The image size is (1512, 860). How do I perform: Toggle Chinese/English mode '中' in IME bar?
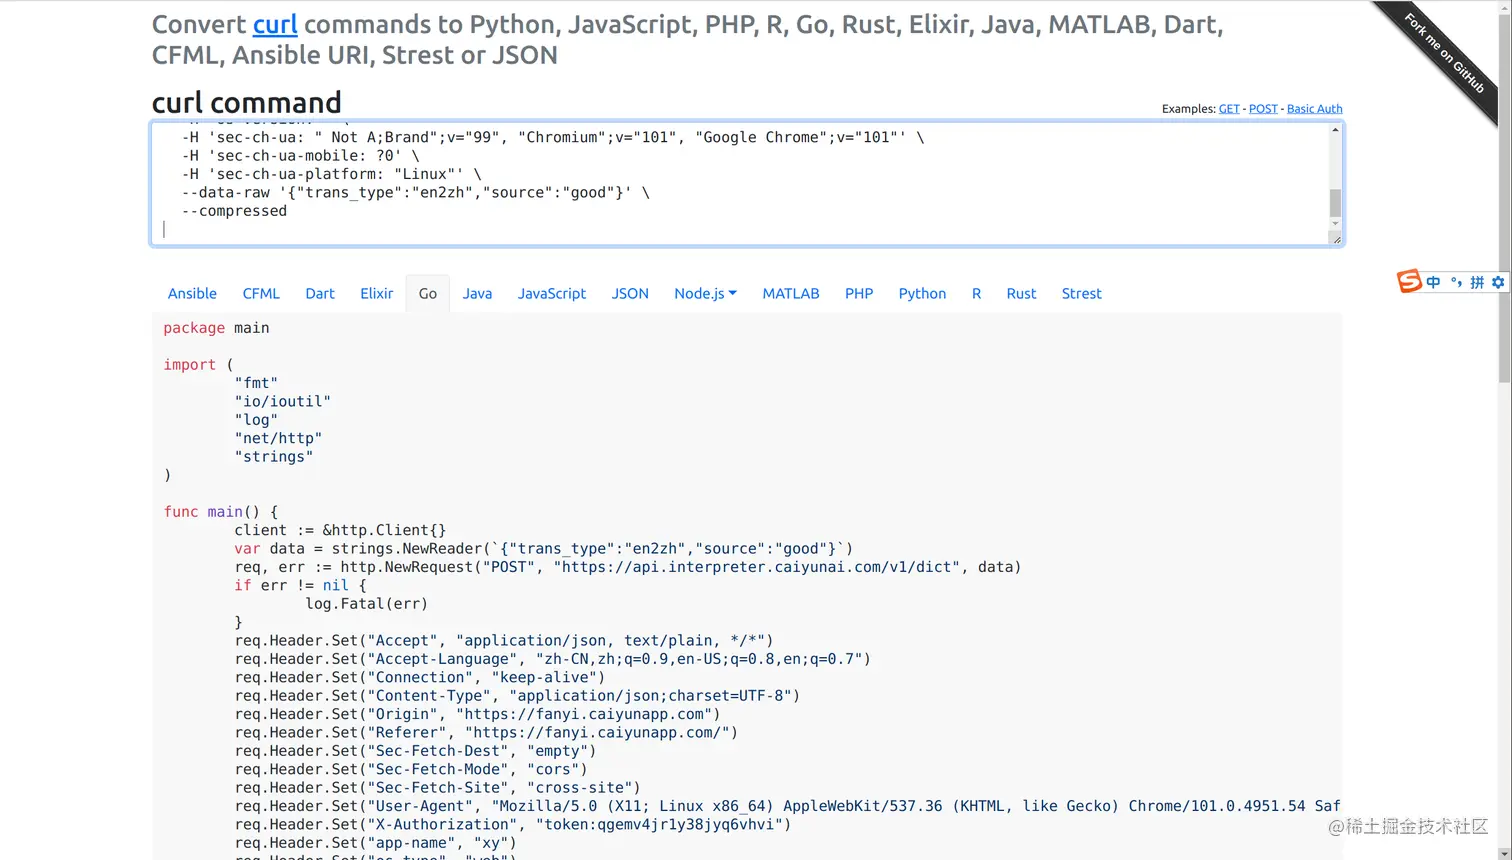coord(1433,283)
